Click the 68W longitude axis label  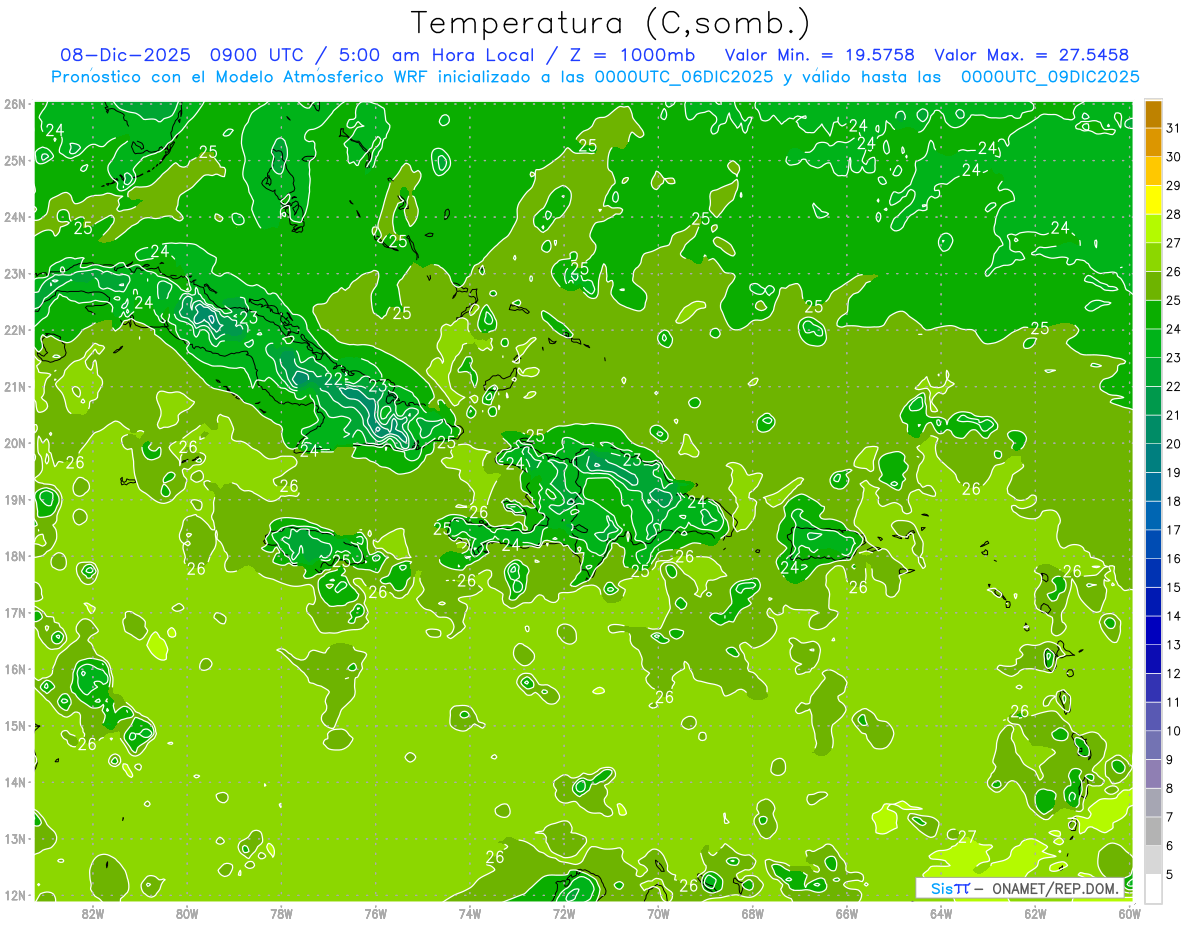pyautogui.click(x=753, y=913)
